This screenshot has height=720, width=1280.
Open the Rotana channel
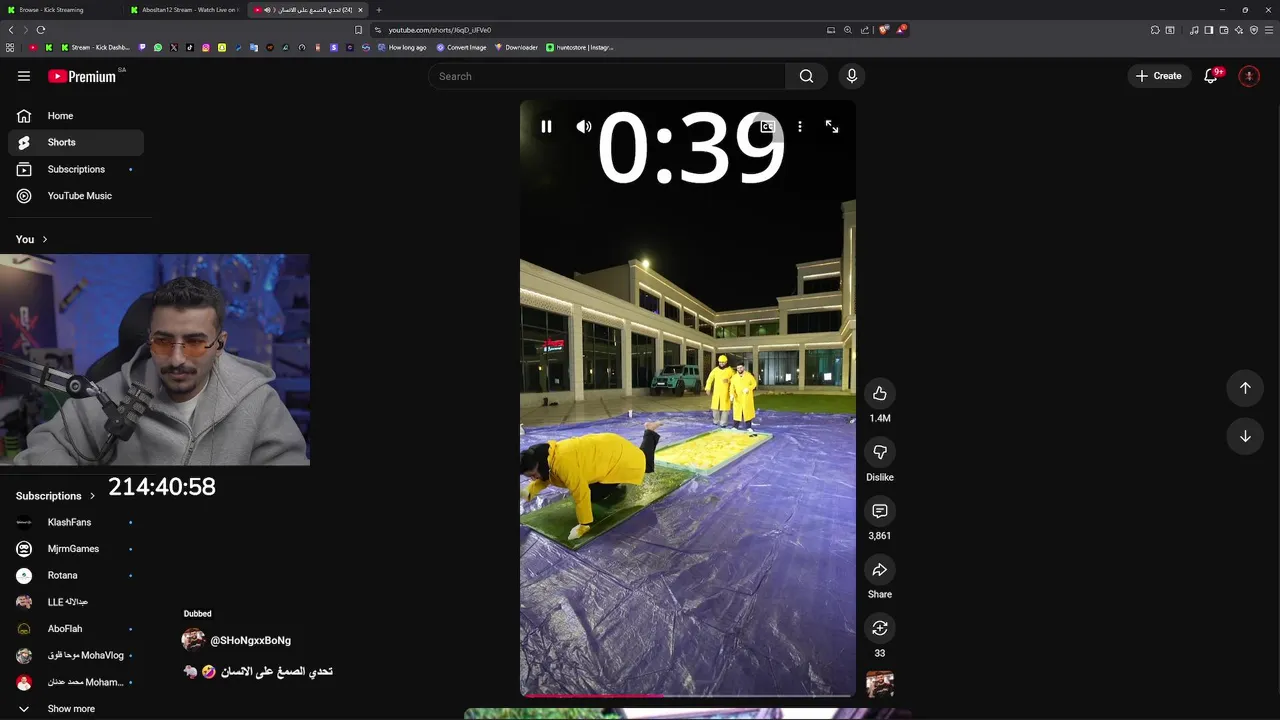click(x=76, y=575)
